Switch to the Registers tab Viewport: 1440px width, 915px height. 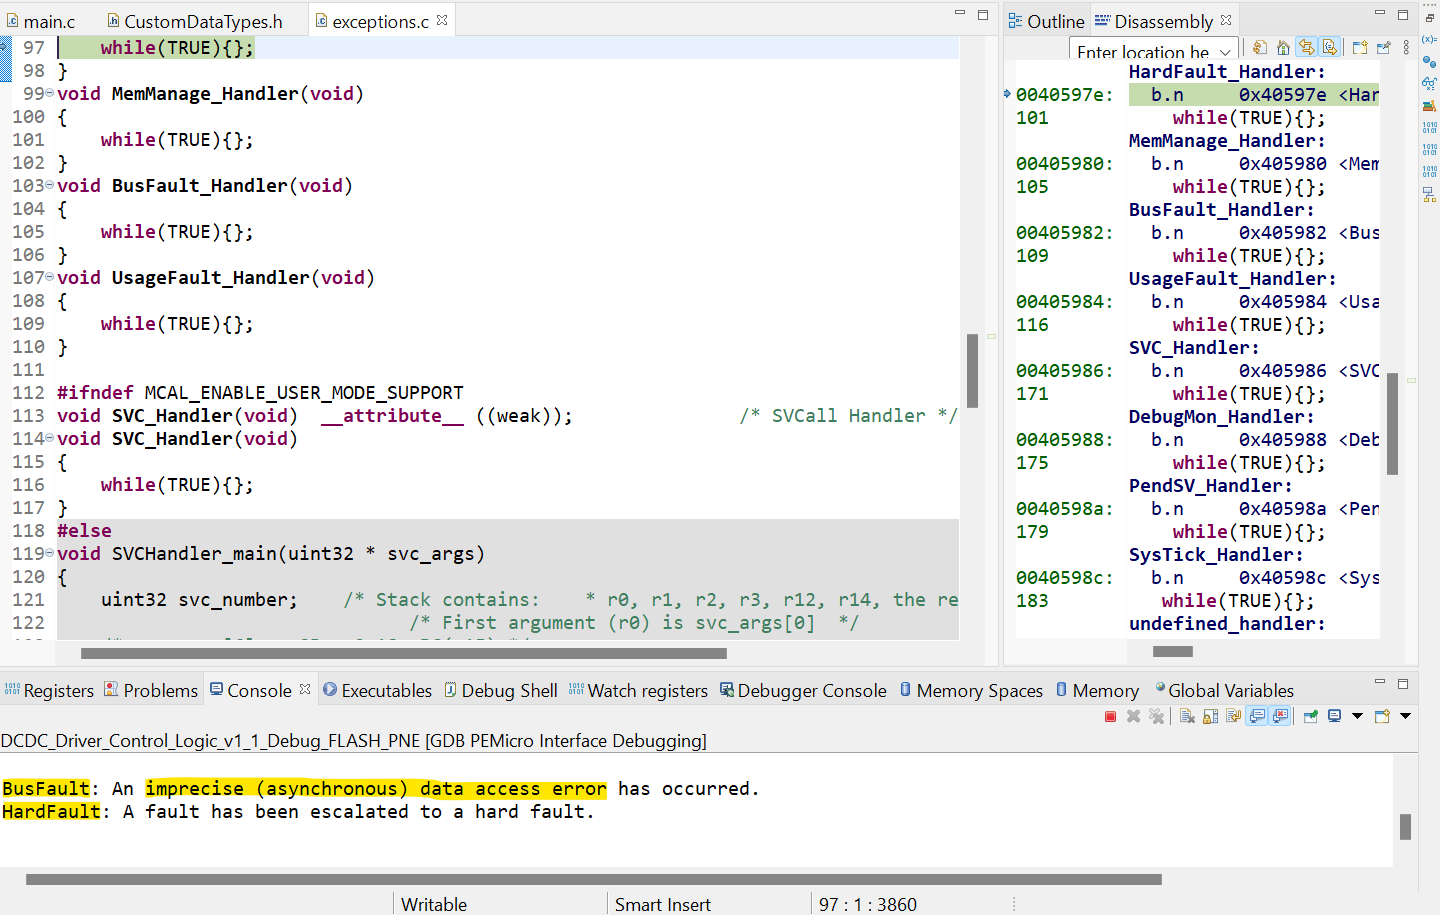click(x=49, y=691)
